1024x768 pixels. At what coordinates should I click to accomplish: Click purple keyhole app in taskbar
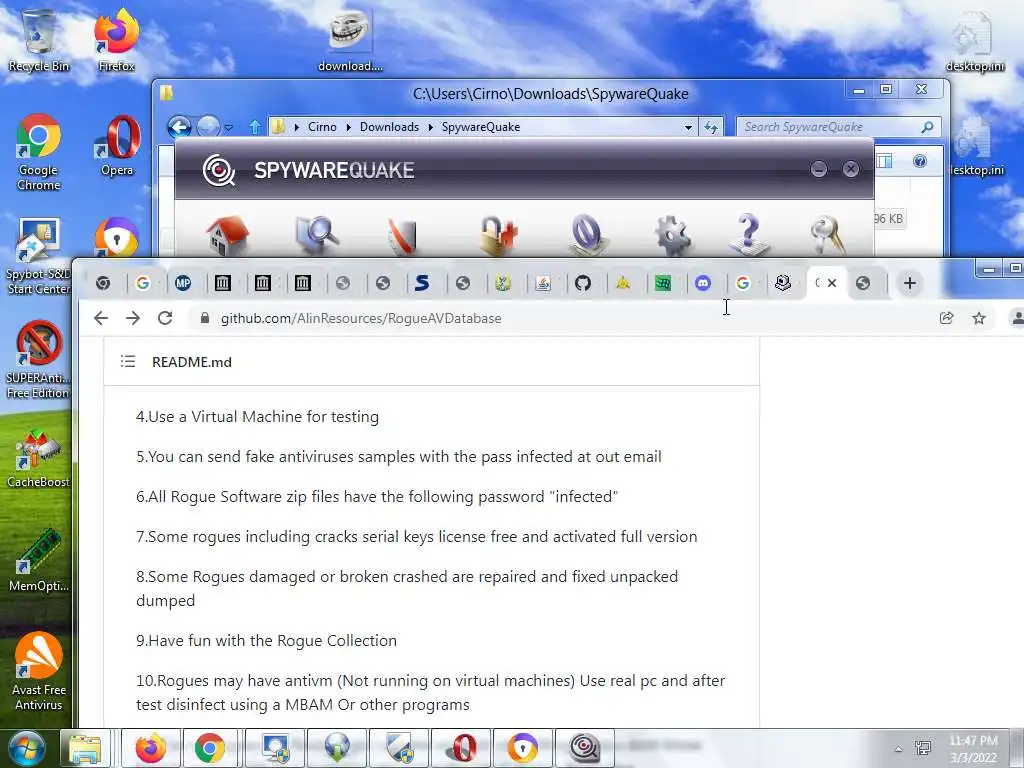(522, 748)
